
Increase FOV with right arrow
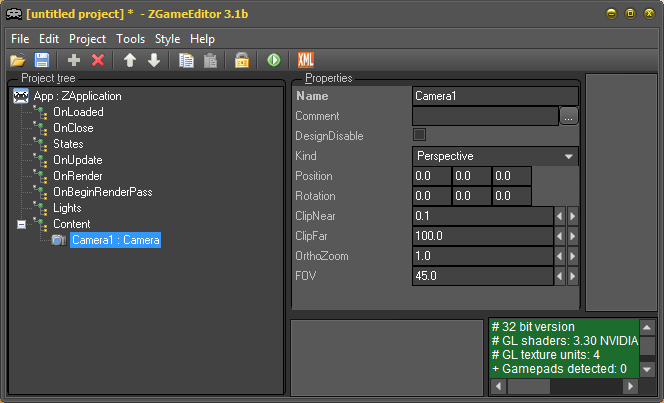[x=573, y=276]
